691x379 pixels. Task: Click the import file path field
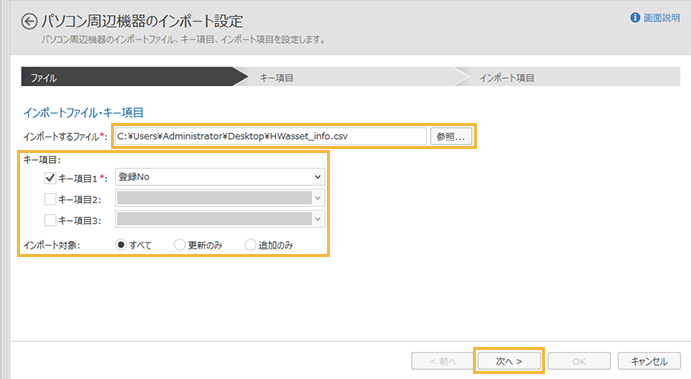[271, 136]
